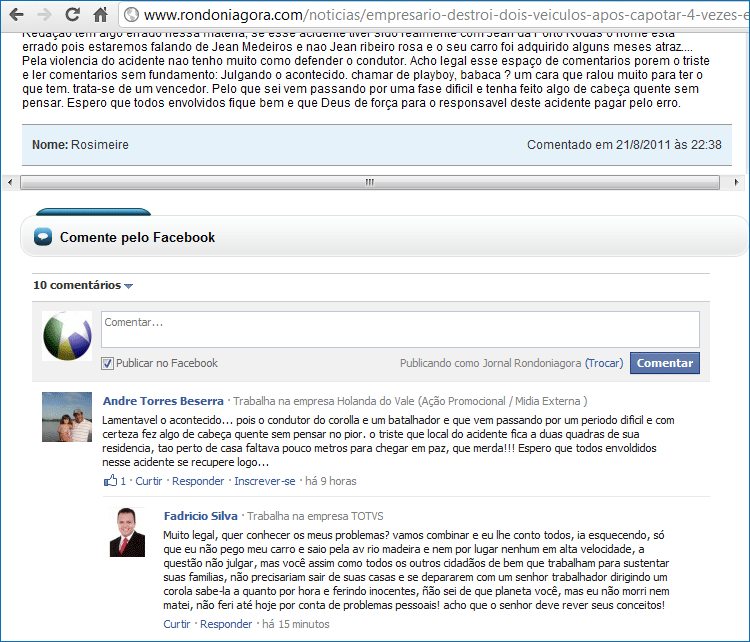
Task: Click Andre Torres Beserra's profile photo thumbnail
Action: click(67, 417)
